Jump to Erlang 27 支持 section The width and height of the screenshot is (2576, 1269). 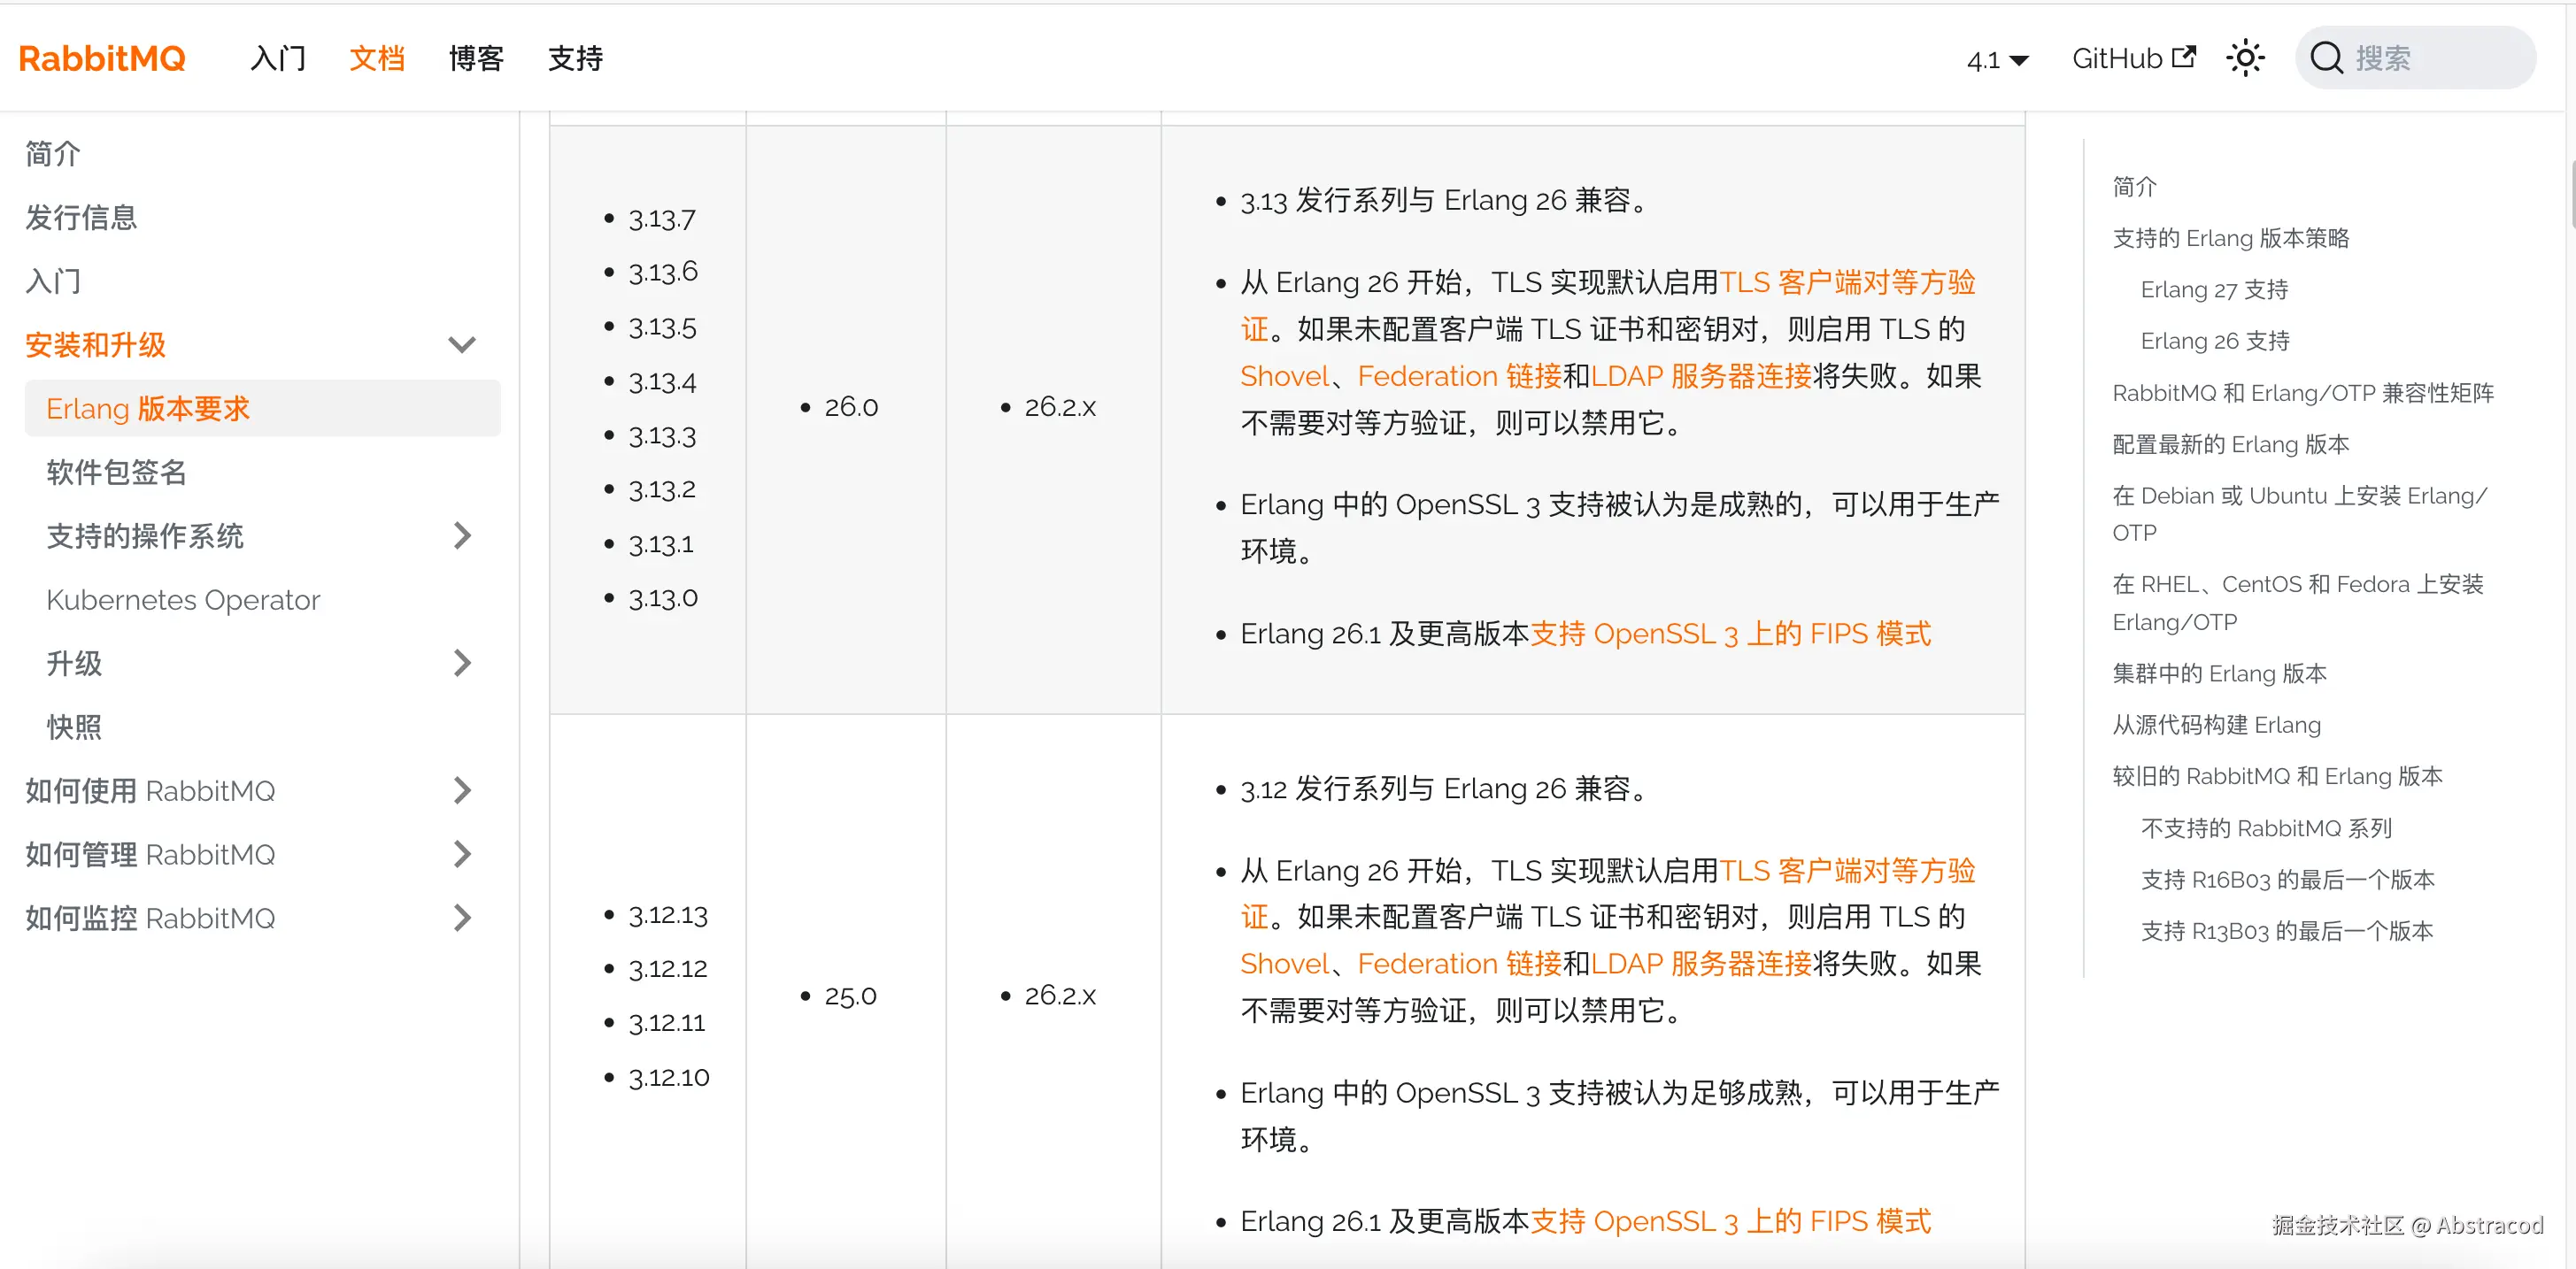2214,289
